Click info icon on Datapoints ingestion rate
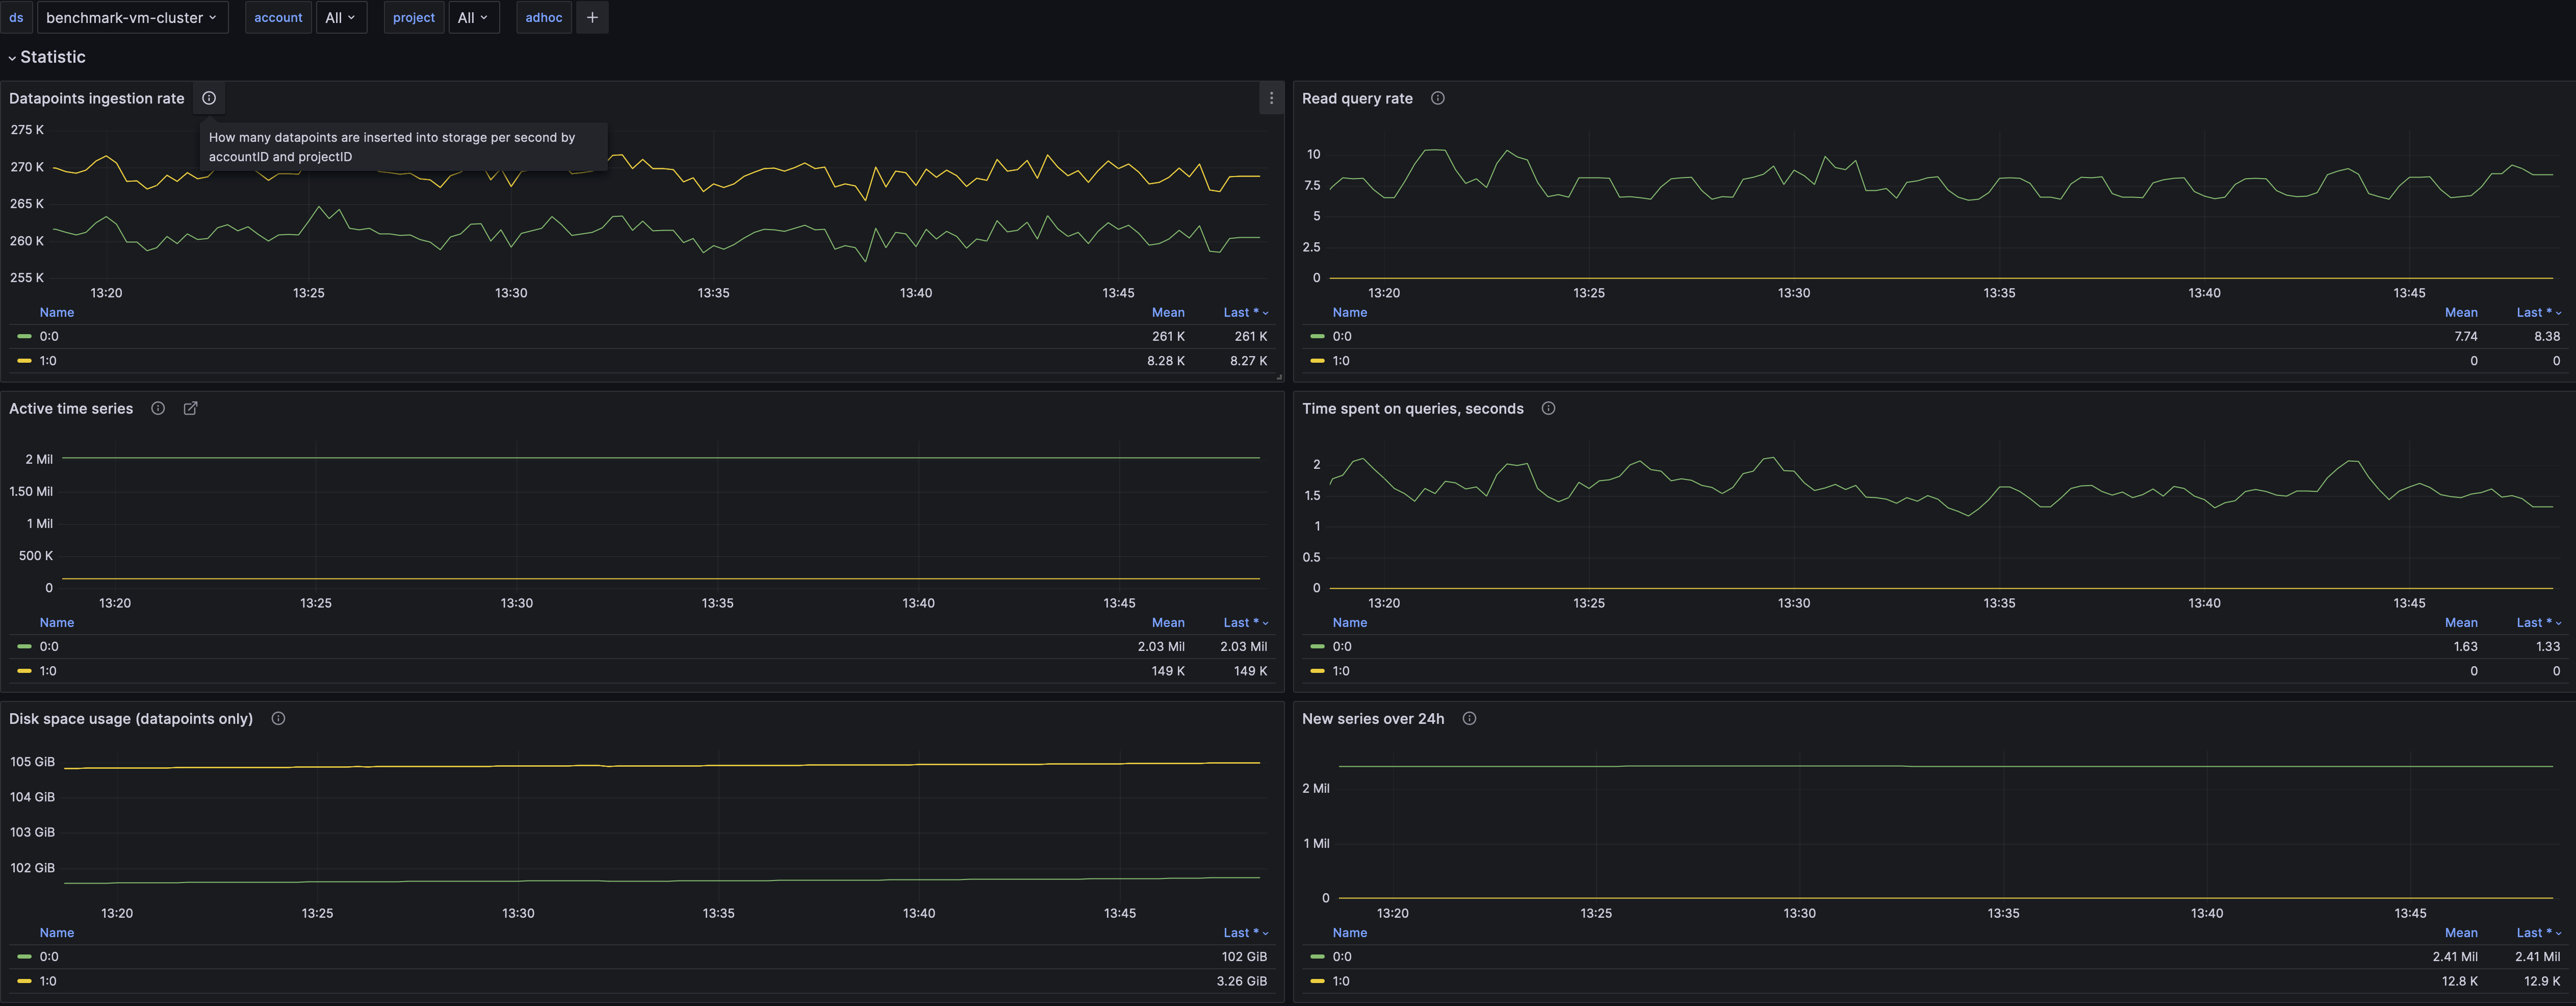Screen dimensions: 2576x1006 [209, 98]
